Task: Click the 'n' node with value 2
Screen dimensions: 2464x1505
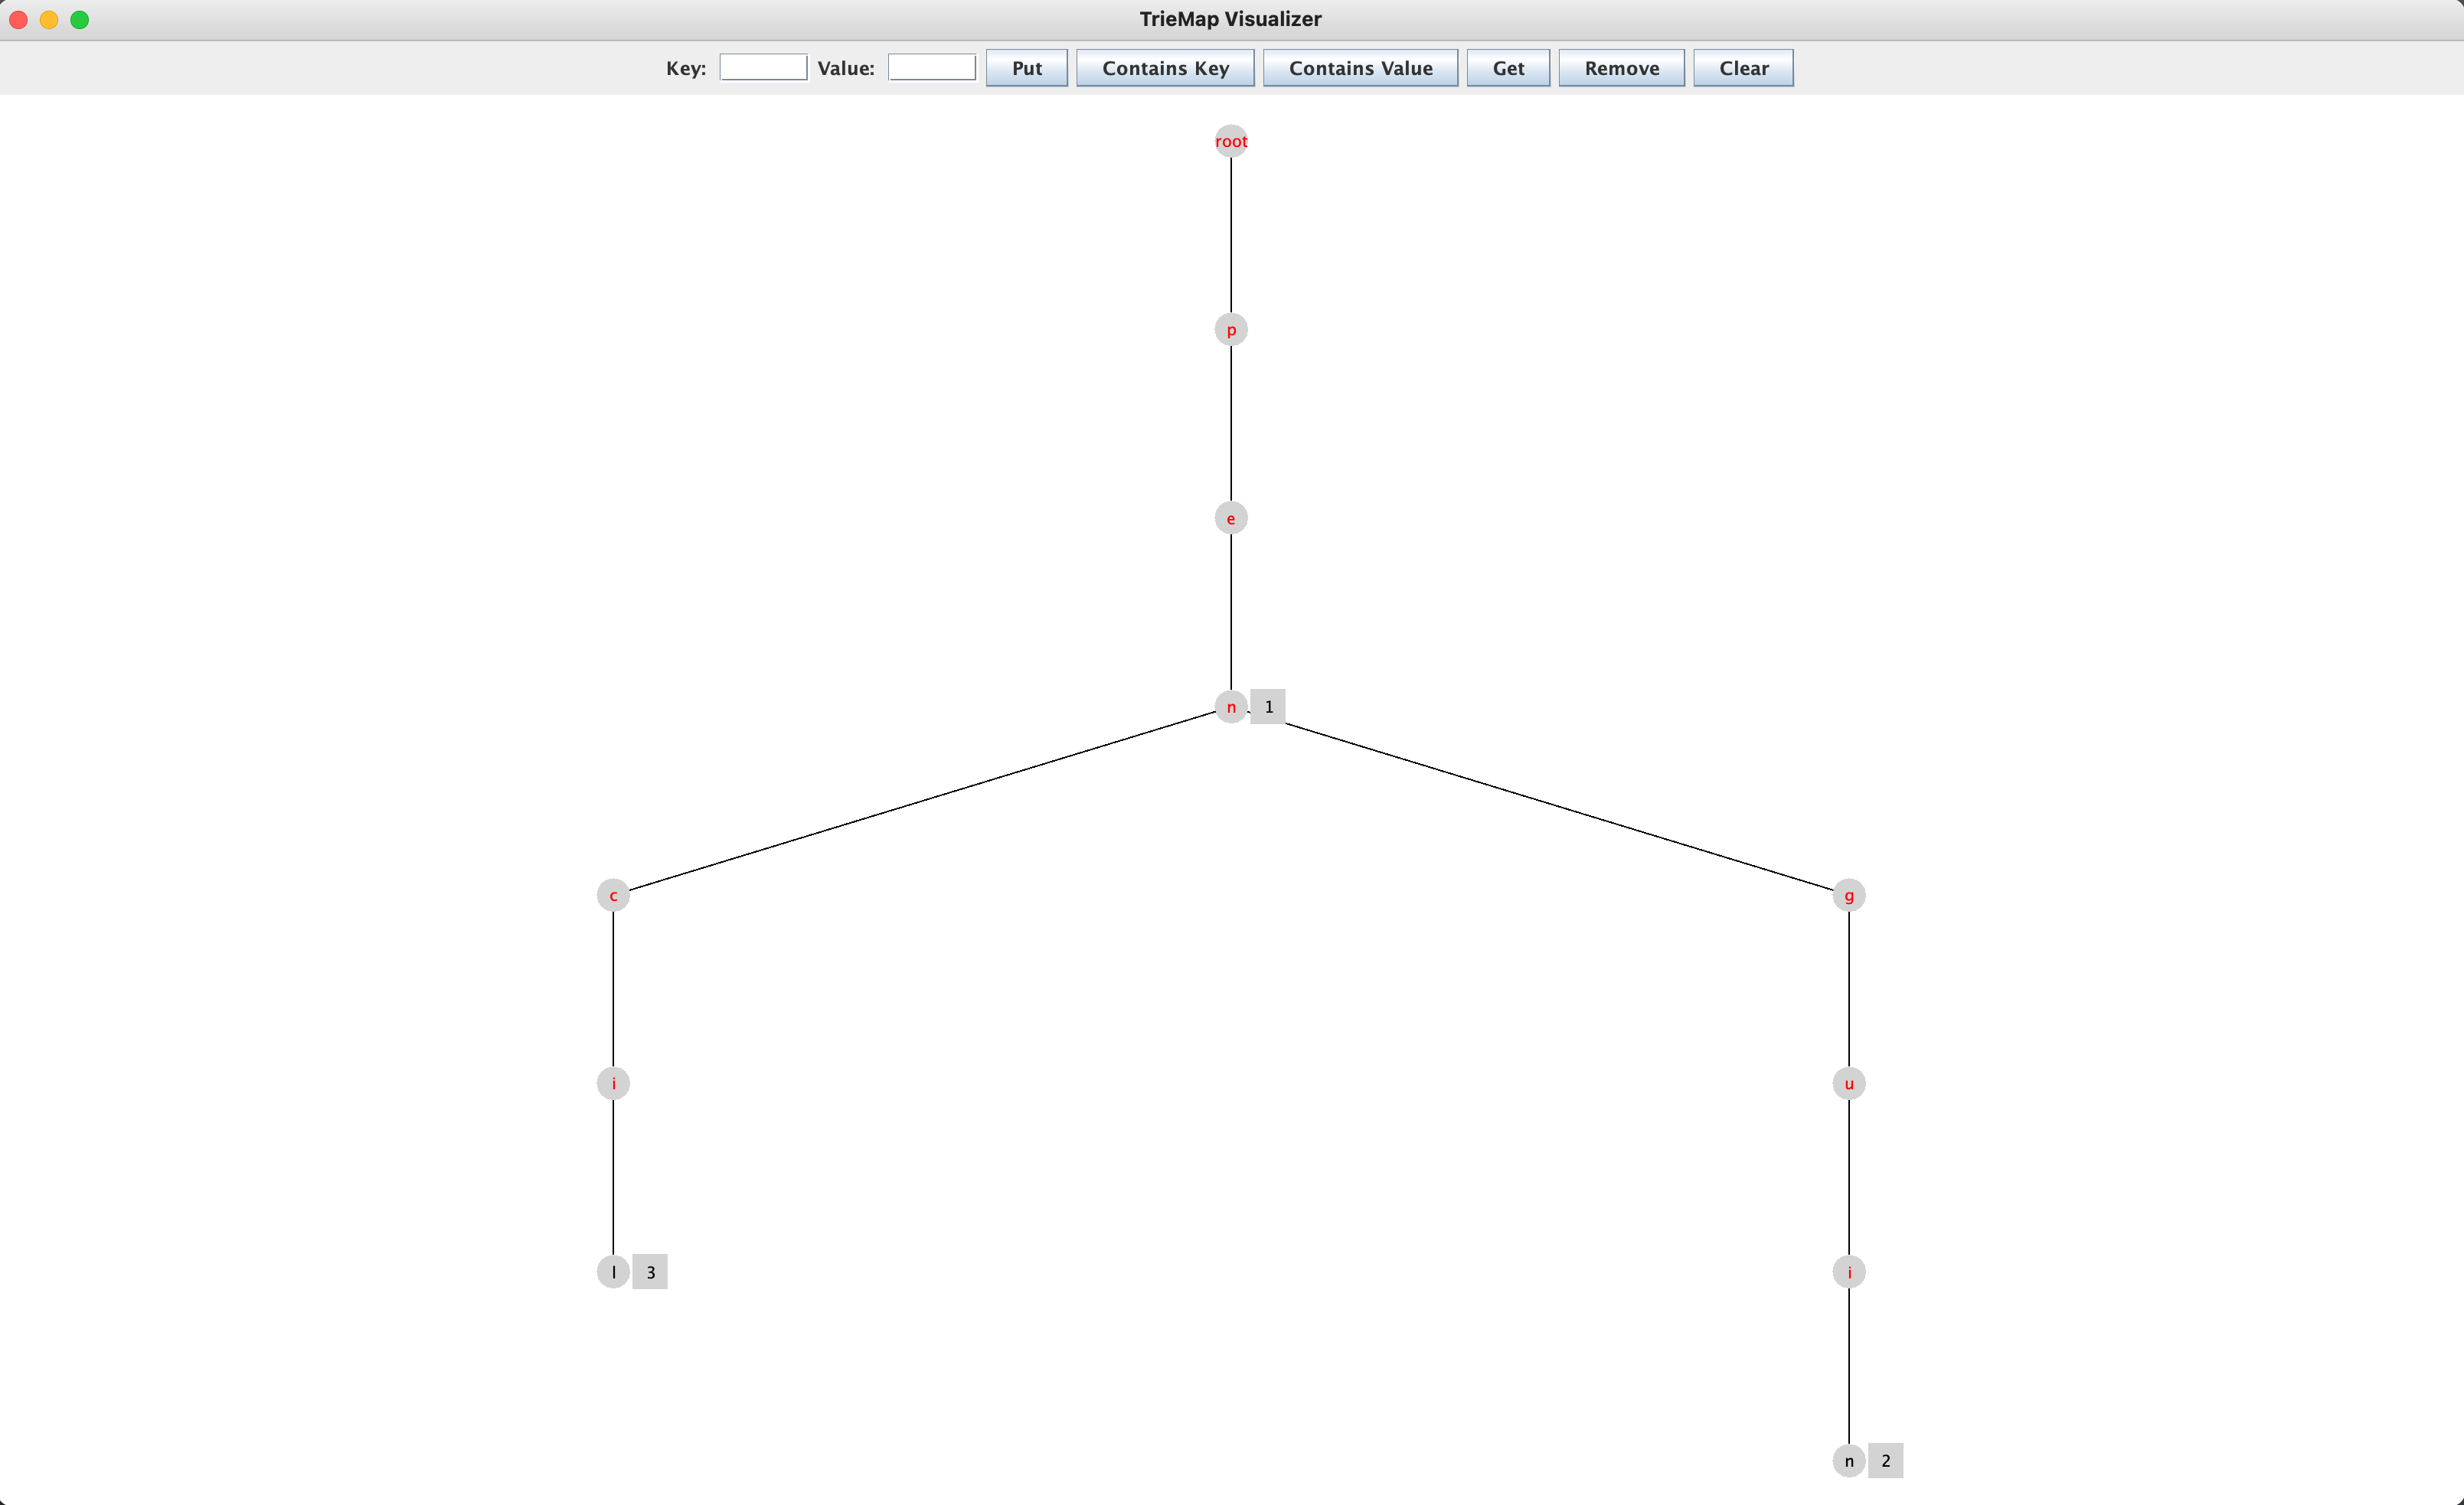Action: pyautogui.click(x=1848, y=1459)
